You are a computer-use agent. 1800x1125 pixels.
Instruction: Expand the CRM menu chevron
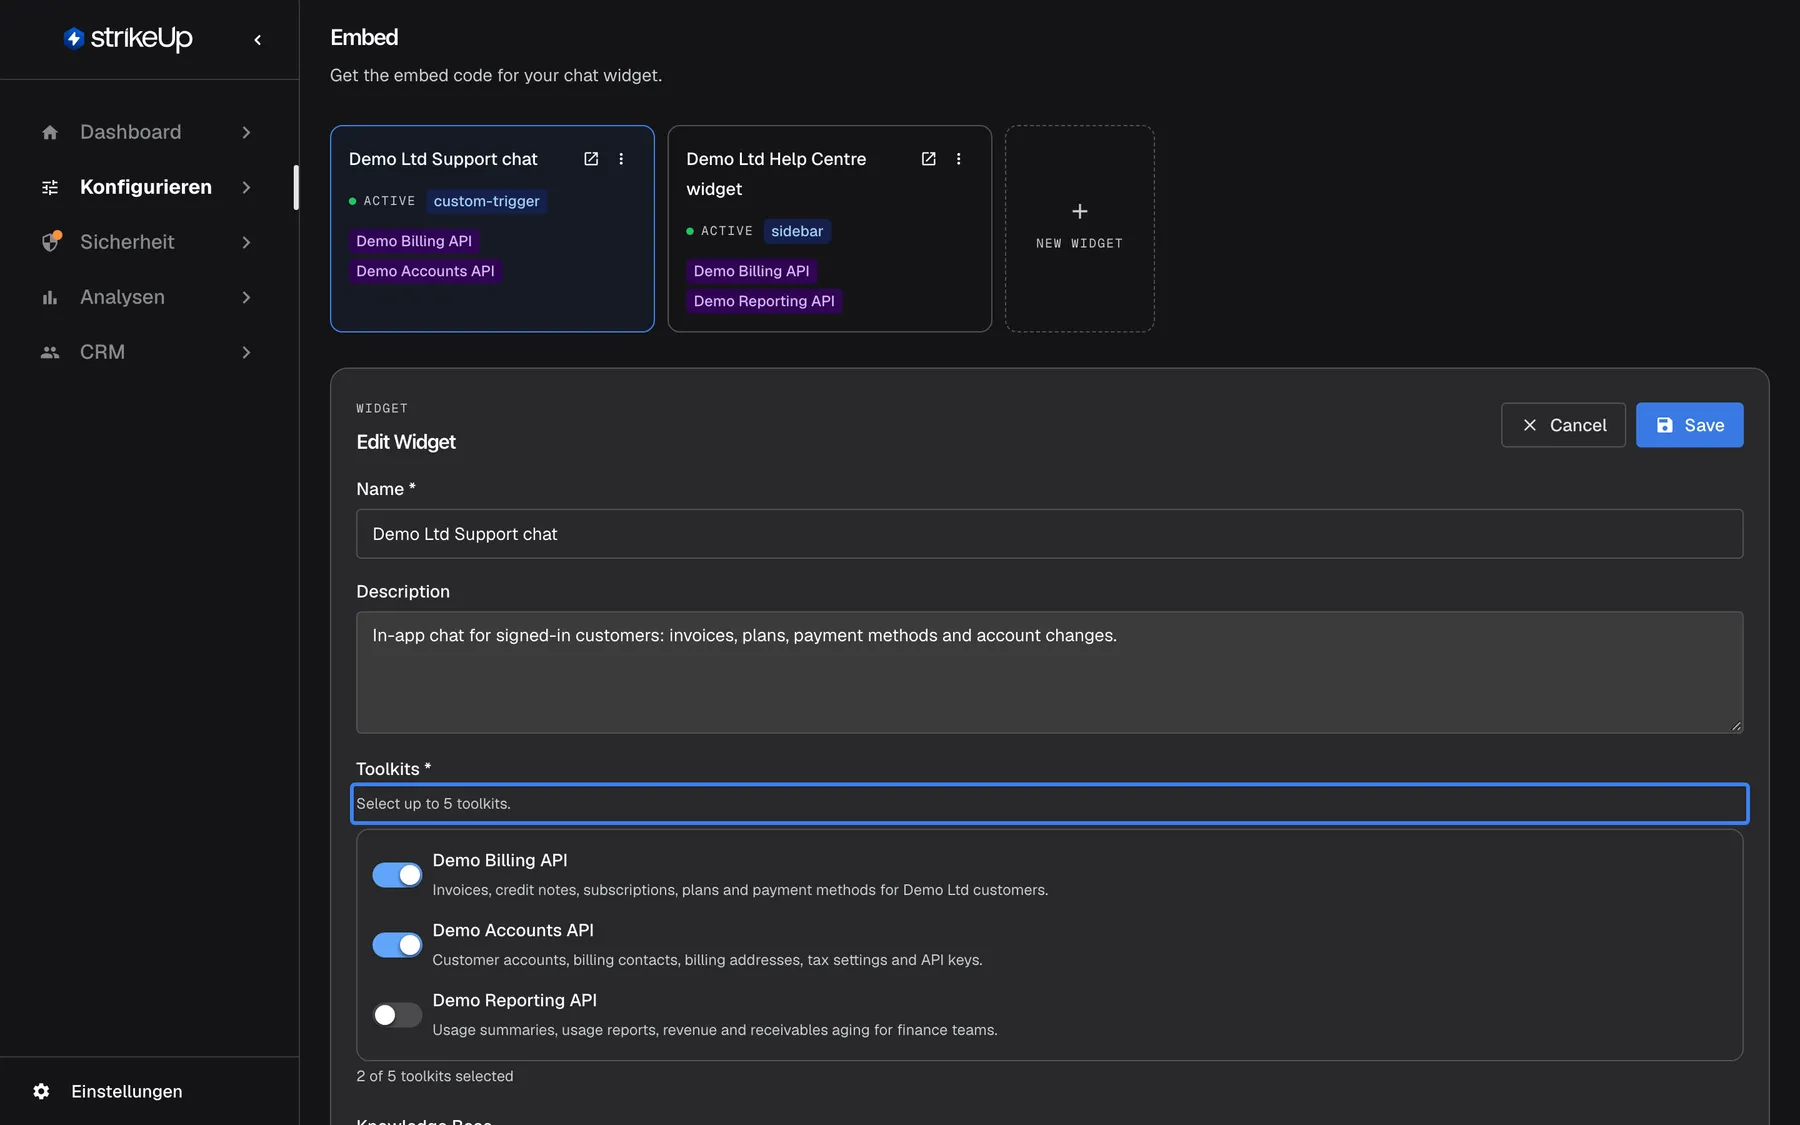(x=246, y=352)
